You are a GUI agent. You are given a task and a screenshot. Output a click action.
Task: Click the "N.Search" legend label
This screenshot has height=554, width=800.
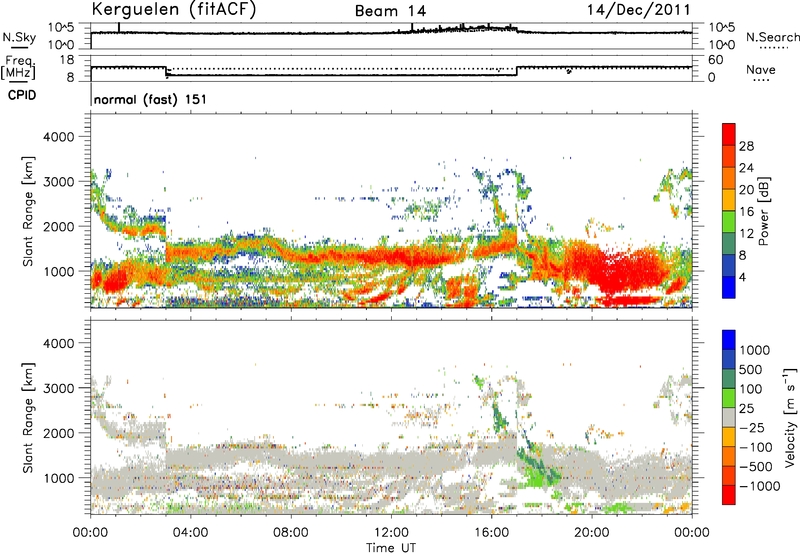772,37
